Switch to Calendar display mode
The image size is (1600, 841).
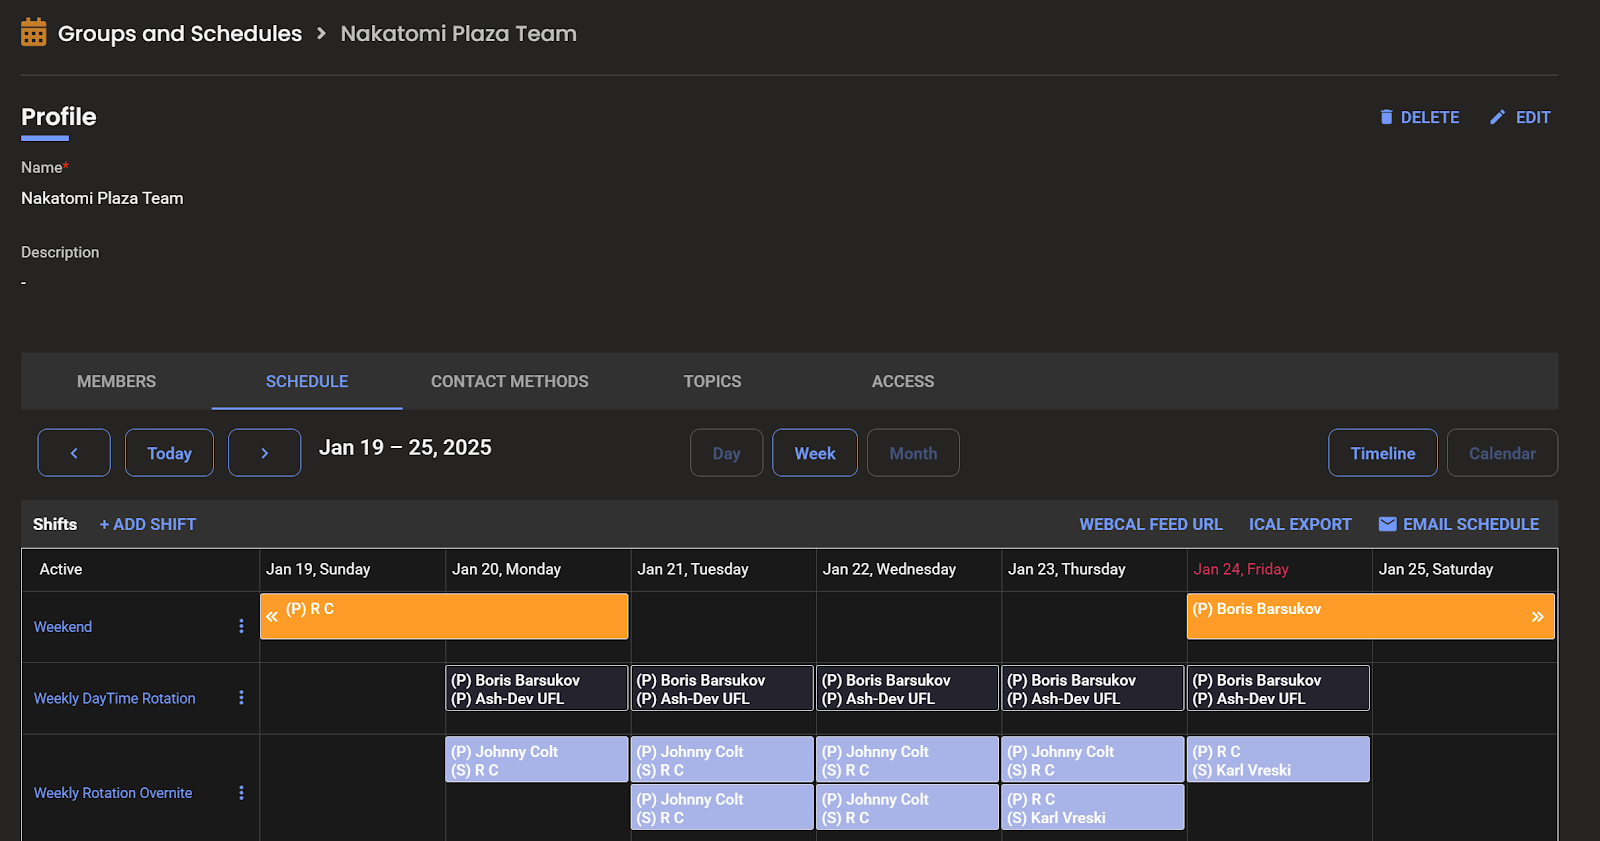click(1501, 453)
